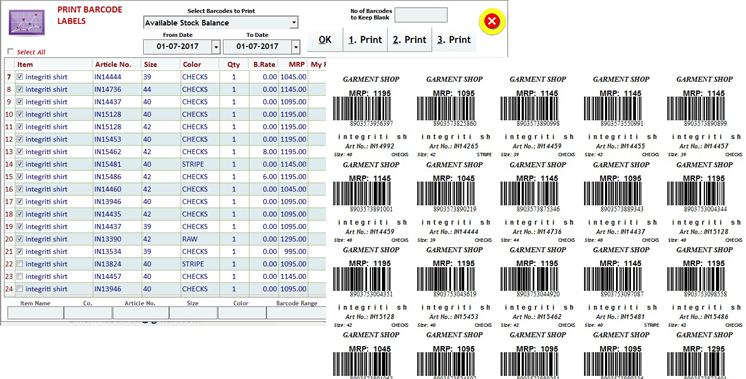Click barcode label Art No. IN14736 preview

click(x=537, y=232)
